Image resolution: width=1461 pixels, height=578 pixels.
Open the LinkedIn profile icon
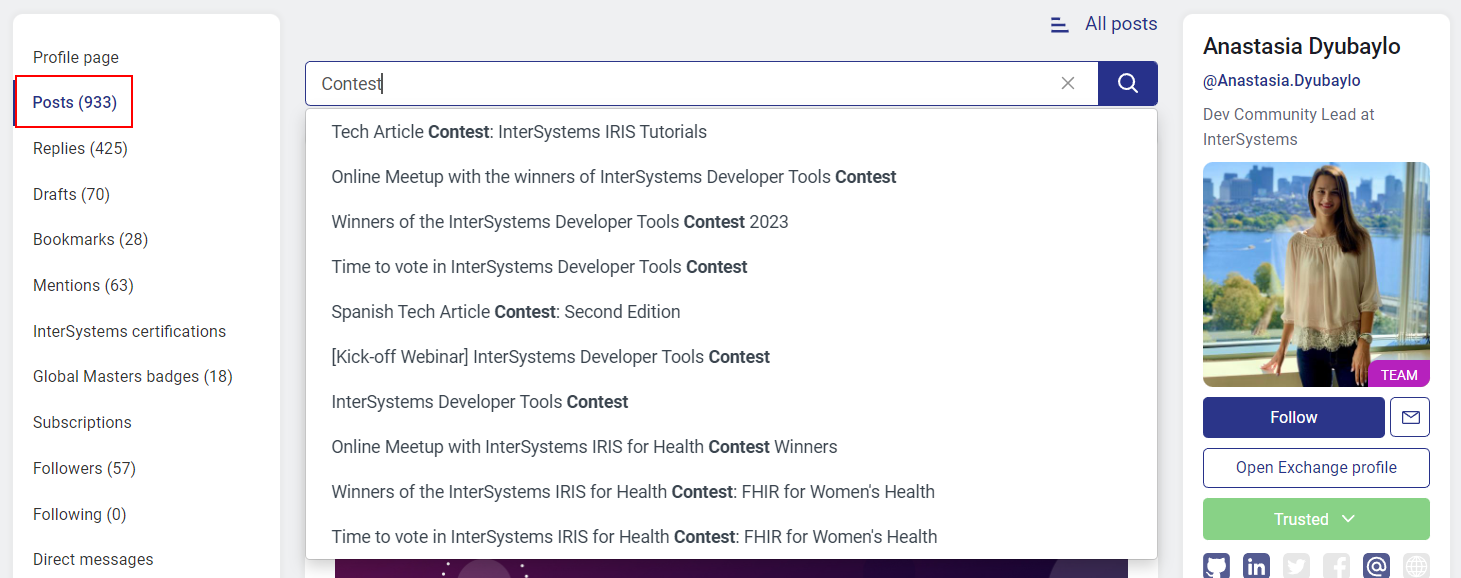pos(1256,566)
